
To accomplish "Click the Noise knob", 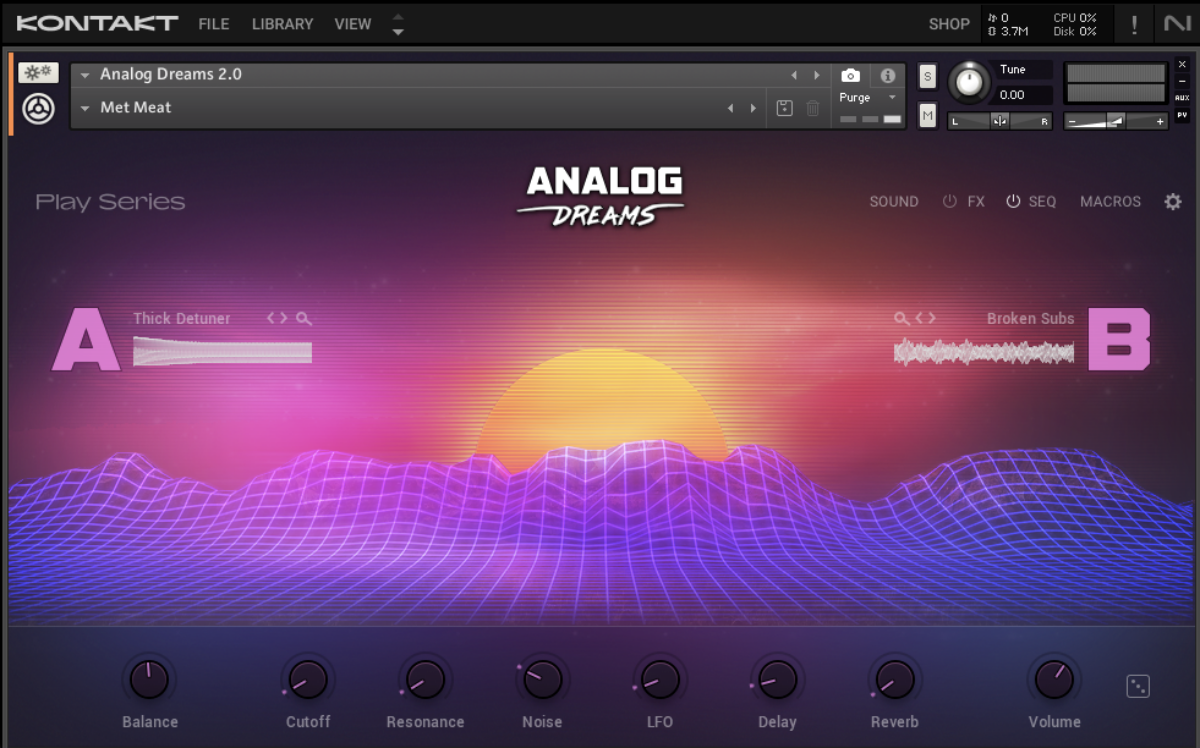I will (542, 680).
